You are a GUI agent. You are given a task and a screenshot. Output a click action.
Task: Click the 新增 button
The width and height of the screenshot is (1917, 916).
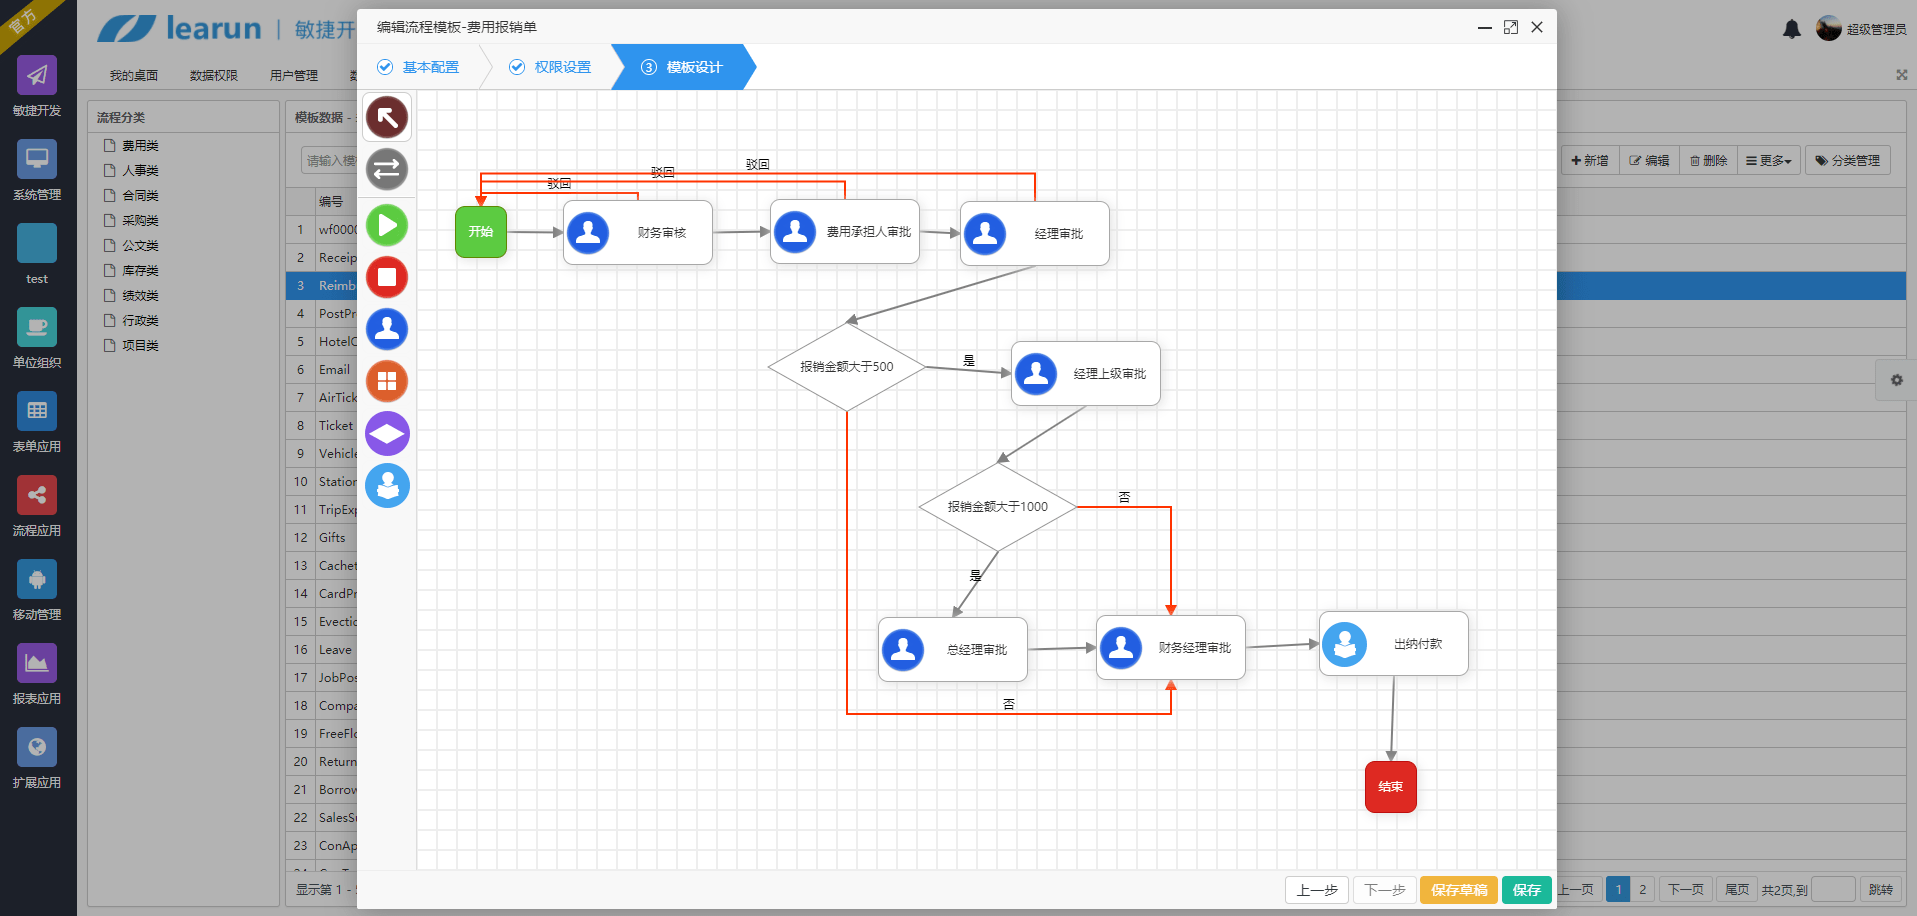tap(1590, 160)
